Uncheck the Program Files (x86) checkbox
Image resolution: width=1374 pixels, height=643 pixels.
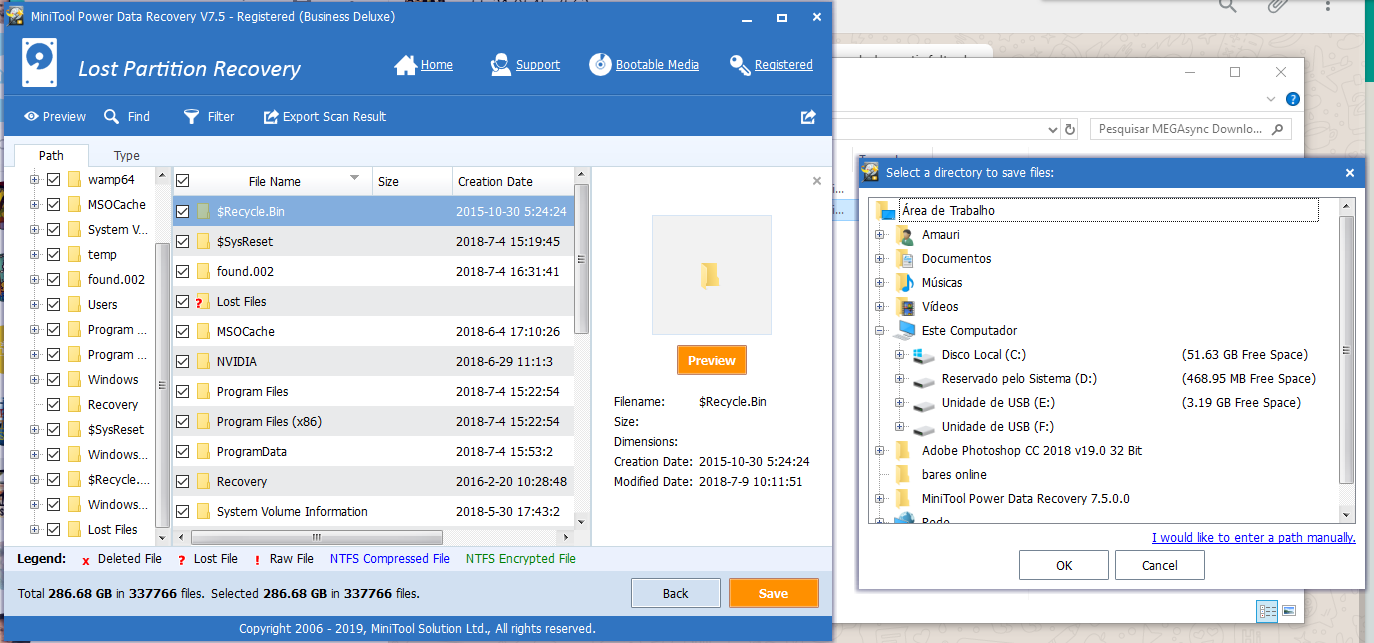pos(183,421)
